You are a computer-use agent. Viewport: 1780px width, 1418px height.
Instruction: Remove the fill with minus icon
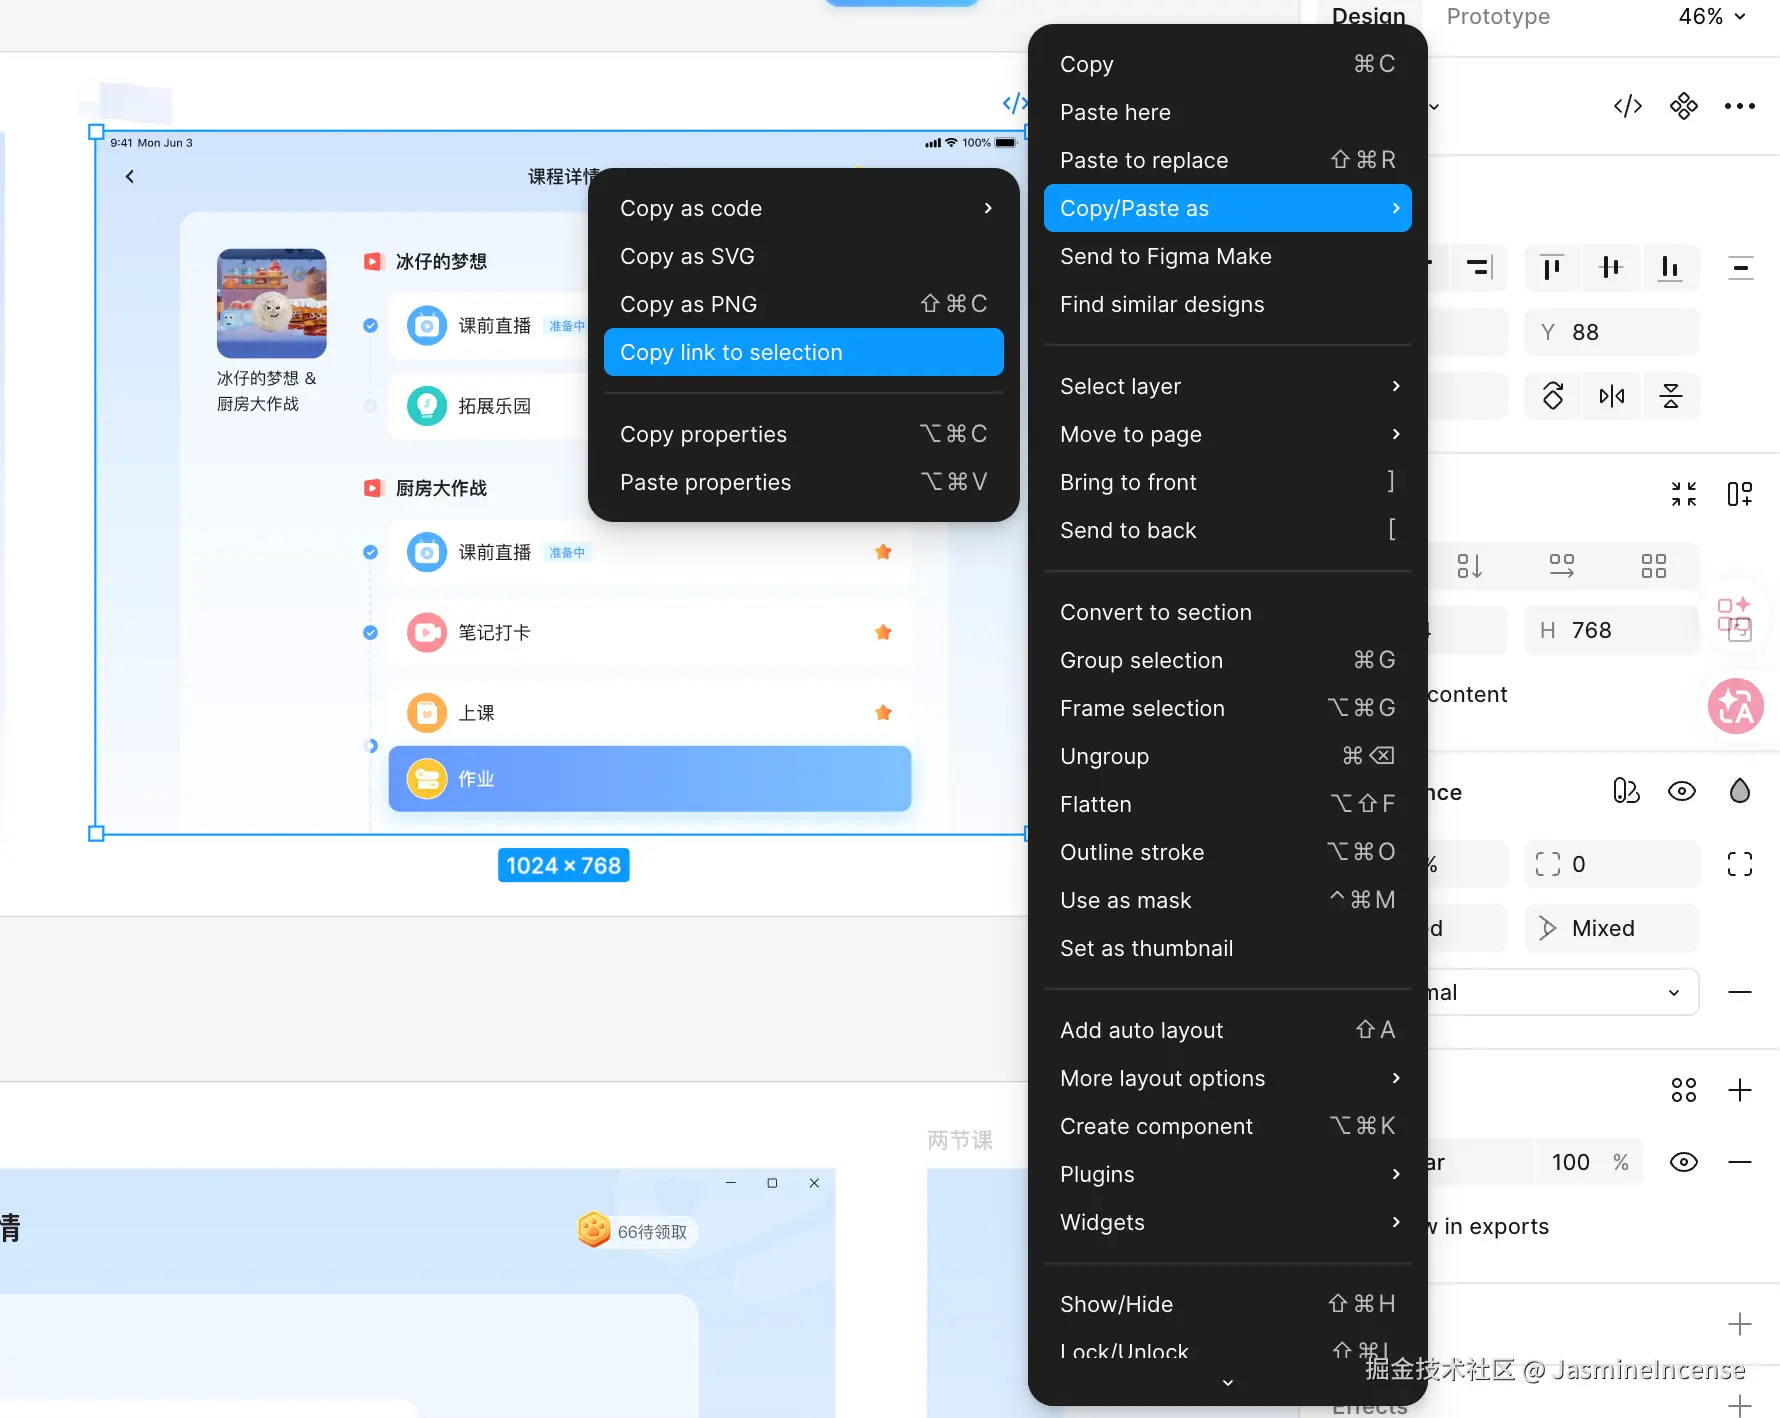pos(1740,1162)
